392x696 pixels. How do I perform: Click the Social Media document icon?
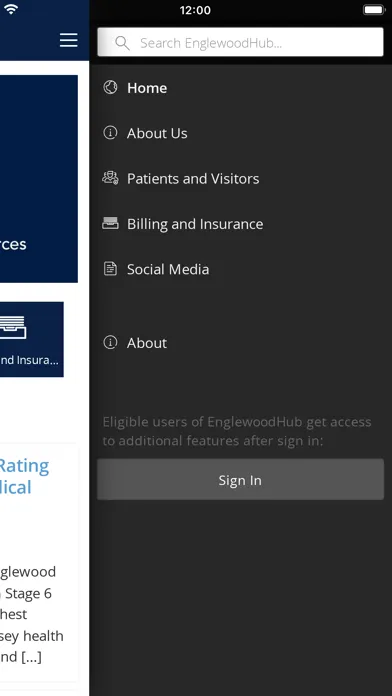[110, 269]
